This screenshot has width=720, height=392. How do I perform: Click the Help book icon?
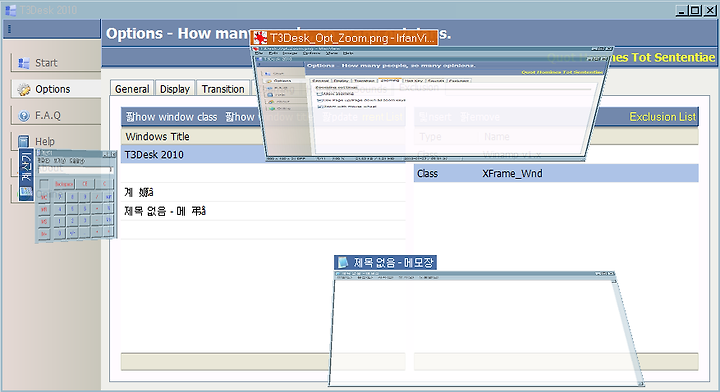tap(23, 141)
